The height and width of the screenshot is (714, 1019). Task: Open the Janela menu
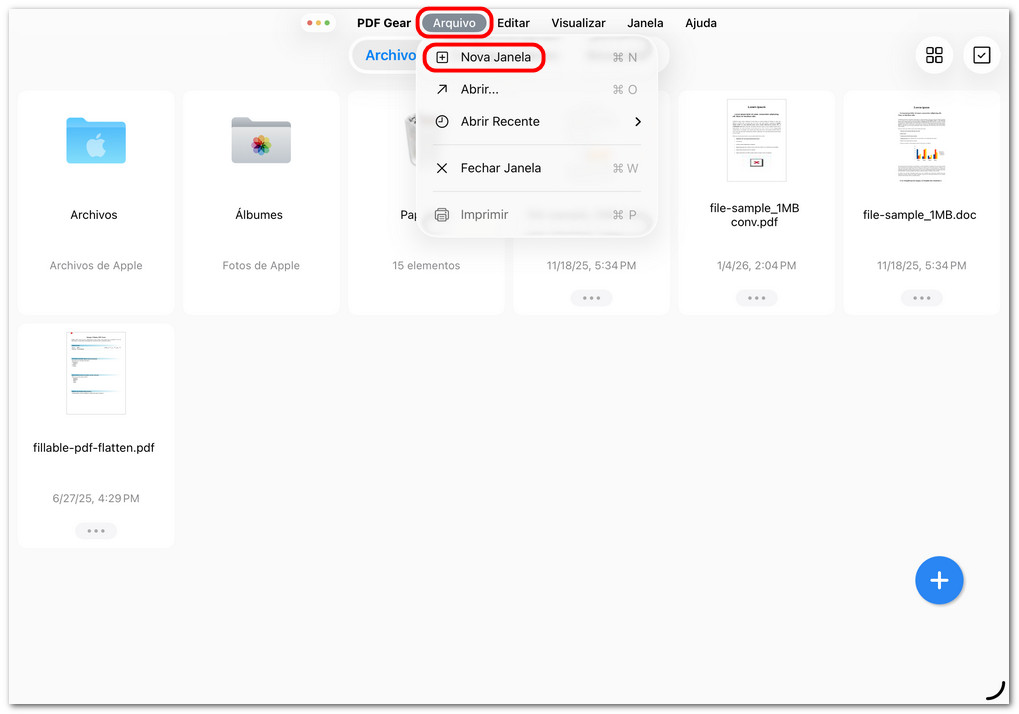tap(645, 22)
